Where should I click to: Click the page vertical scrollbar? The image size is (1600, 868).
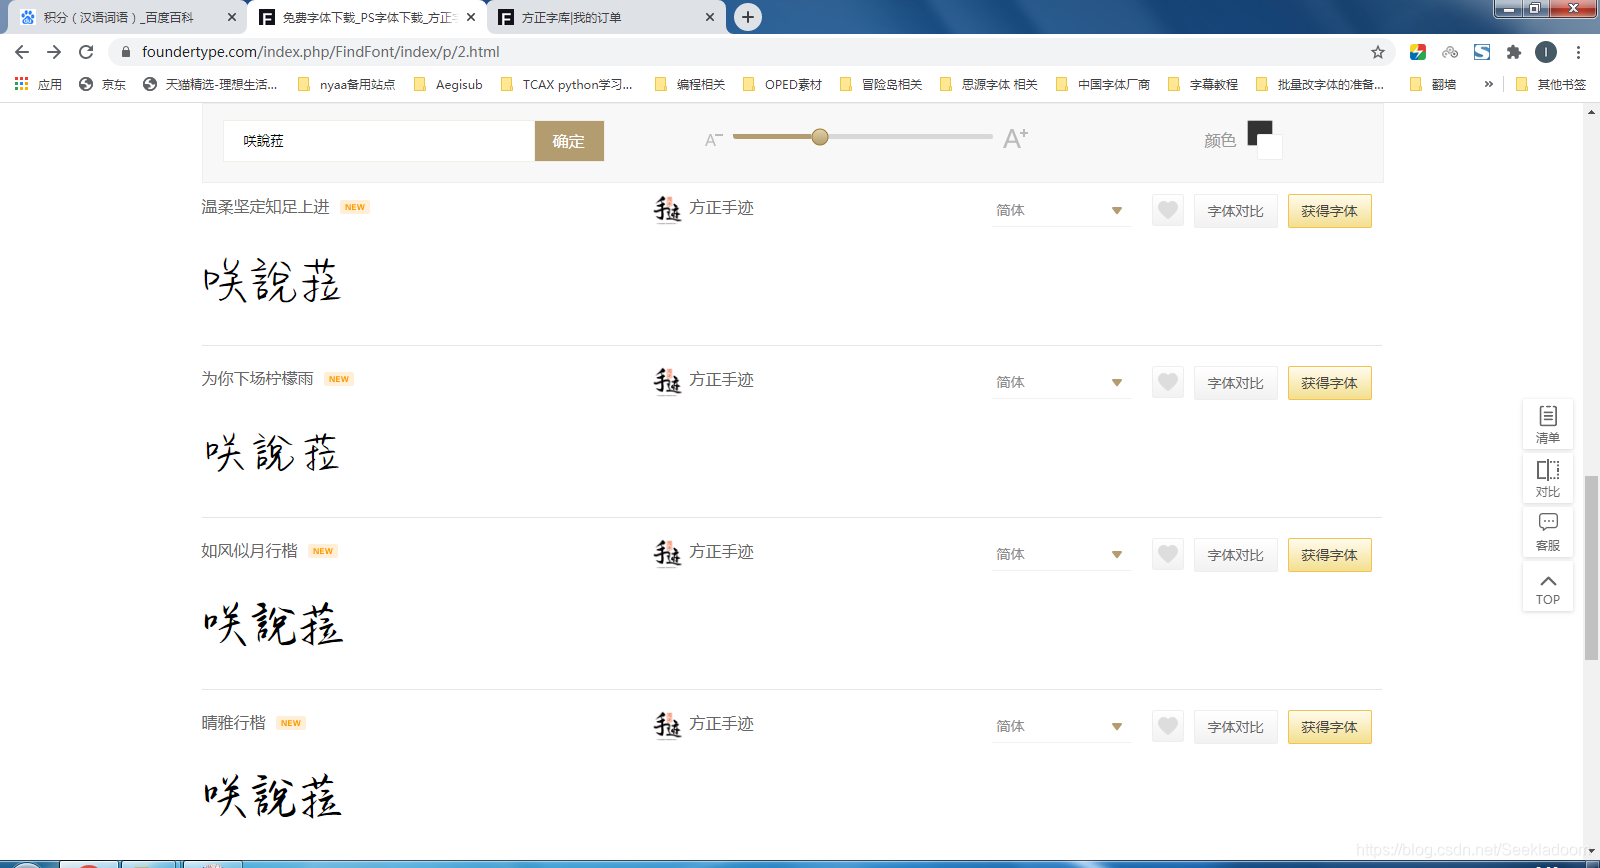click(x=1591, y=568)
